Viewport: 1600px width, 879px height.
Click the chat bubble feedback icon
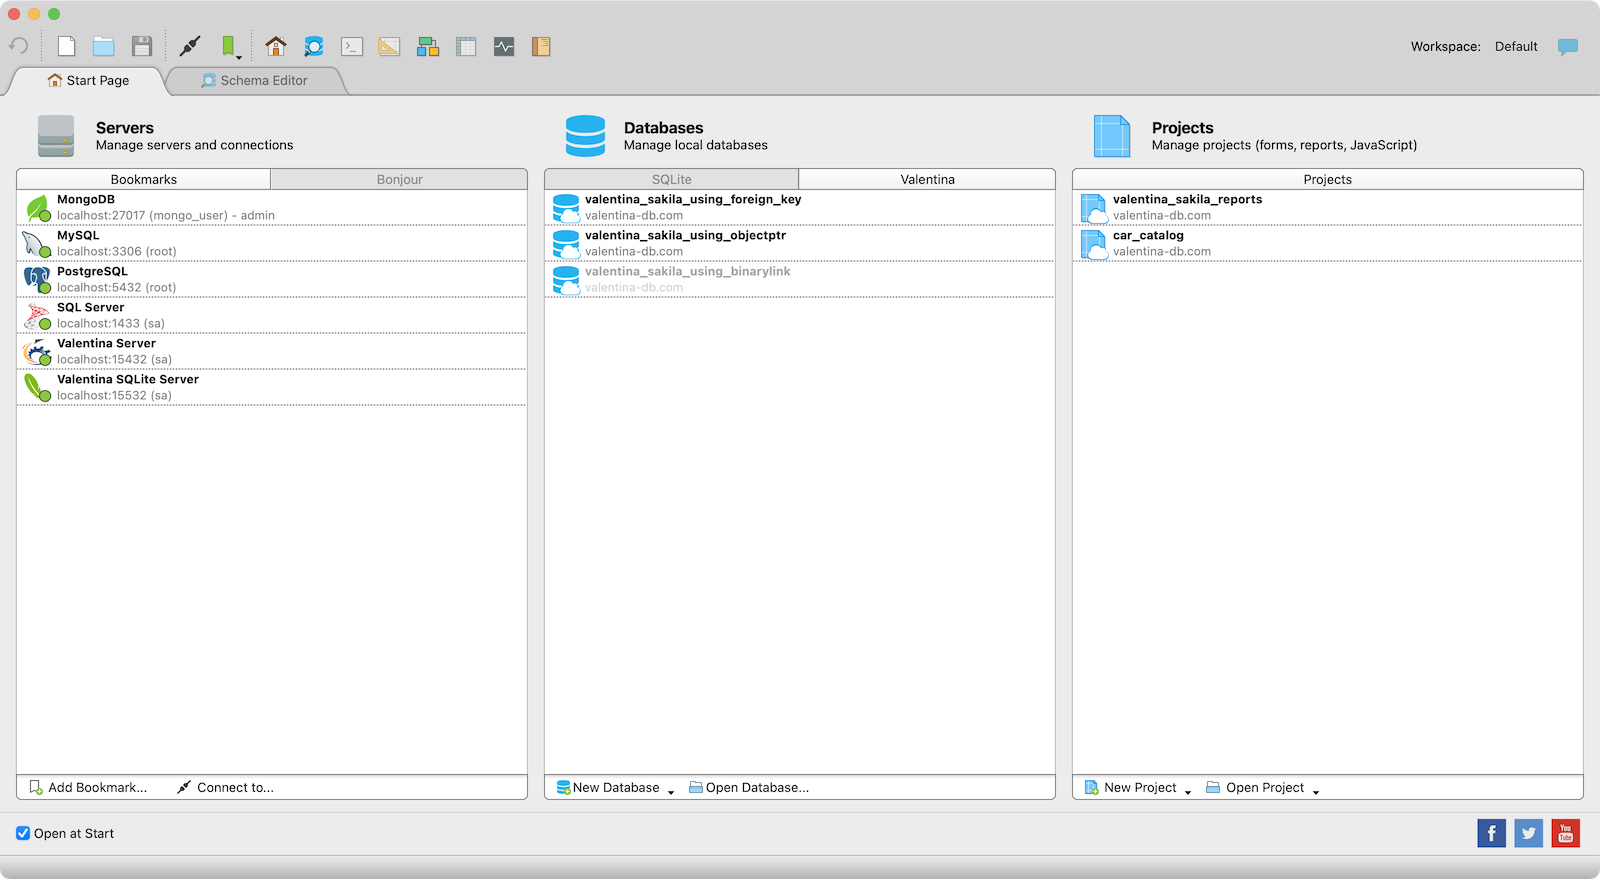[x=1568, y=47]
